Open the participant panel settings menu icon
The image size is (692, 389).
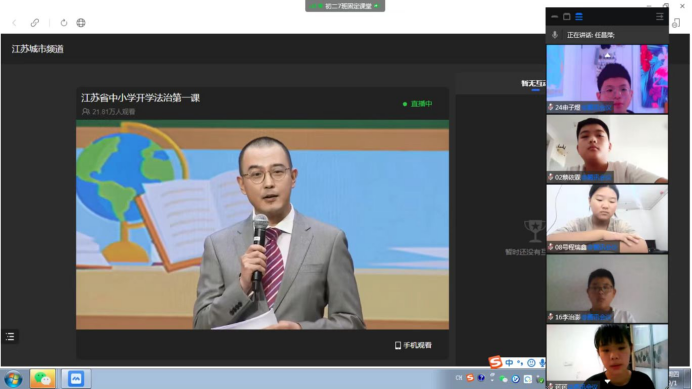click(659, 17)
